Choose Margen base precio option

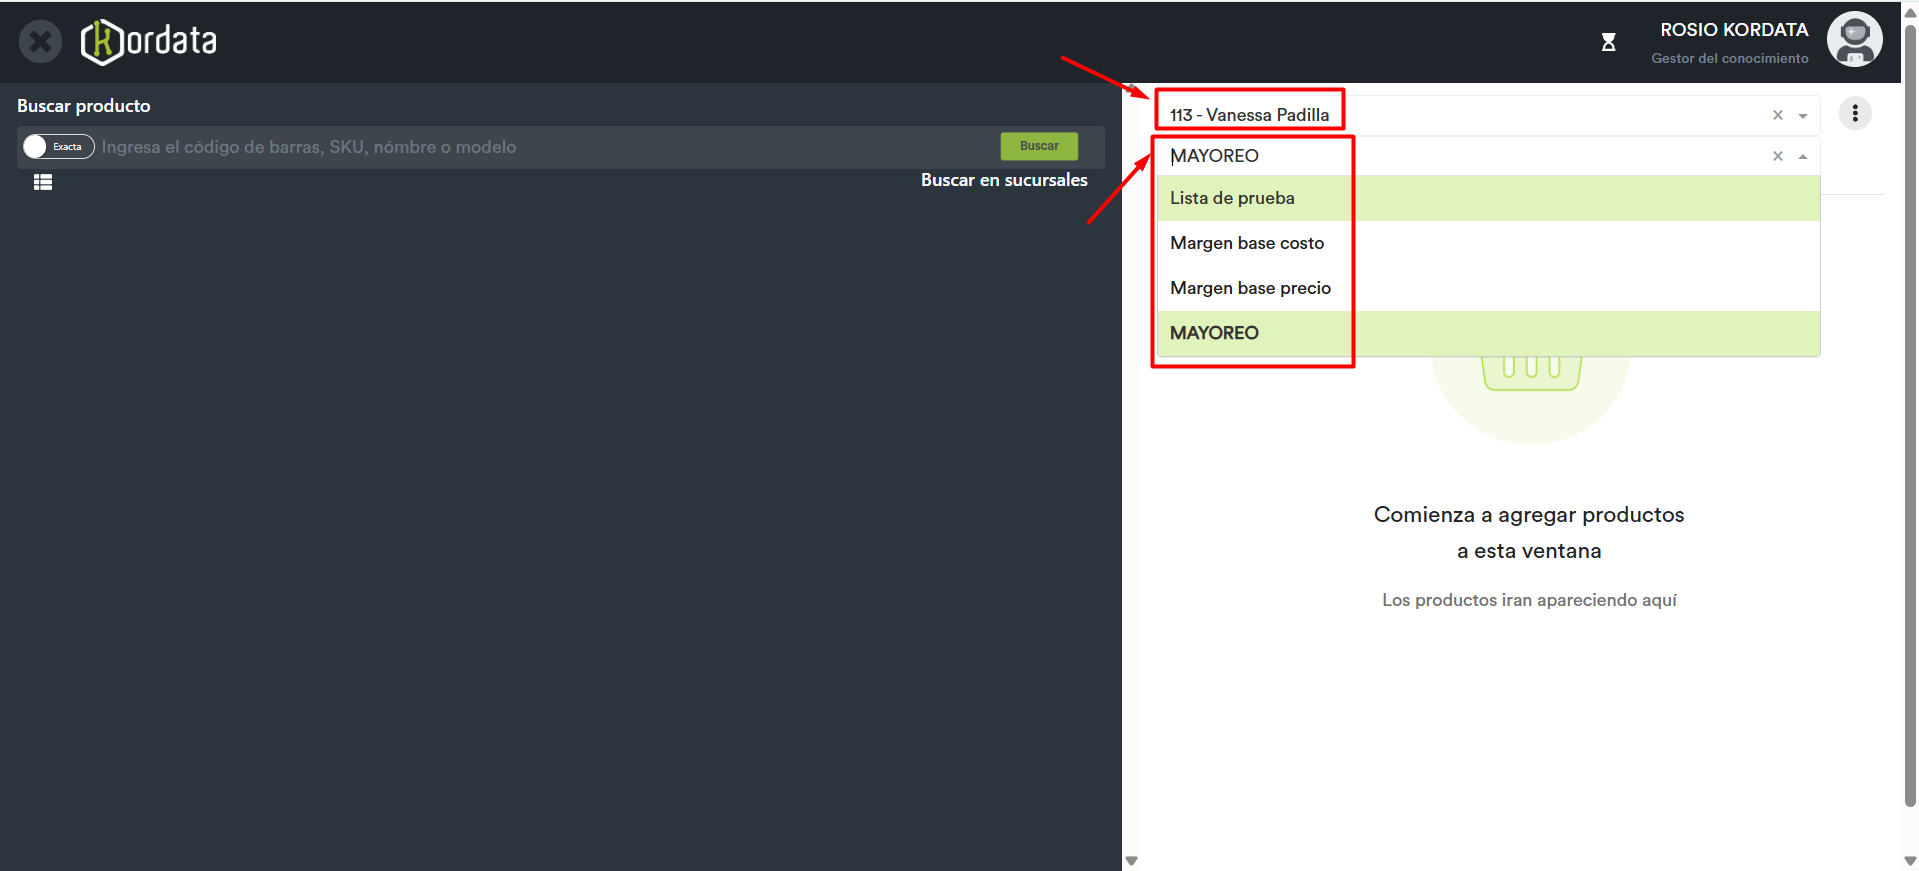1250,288
